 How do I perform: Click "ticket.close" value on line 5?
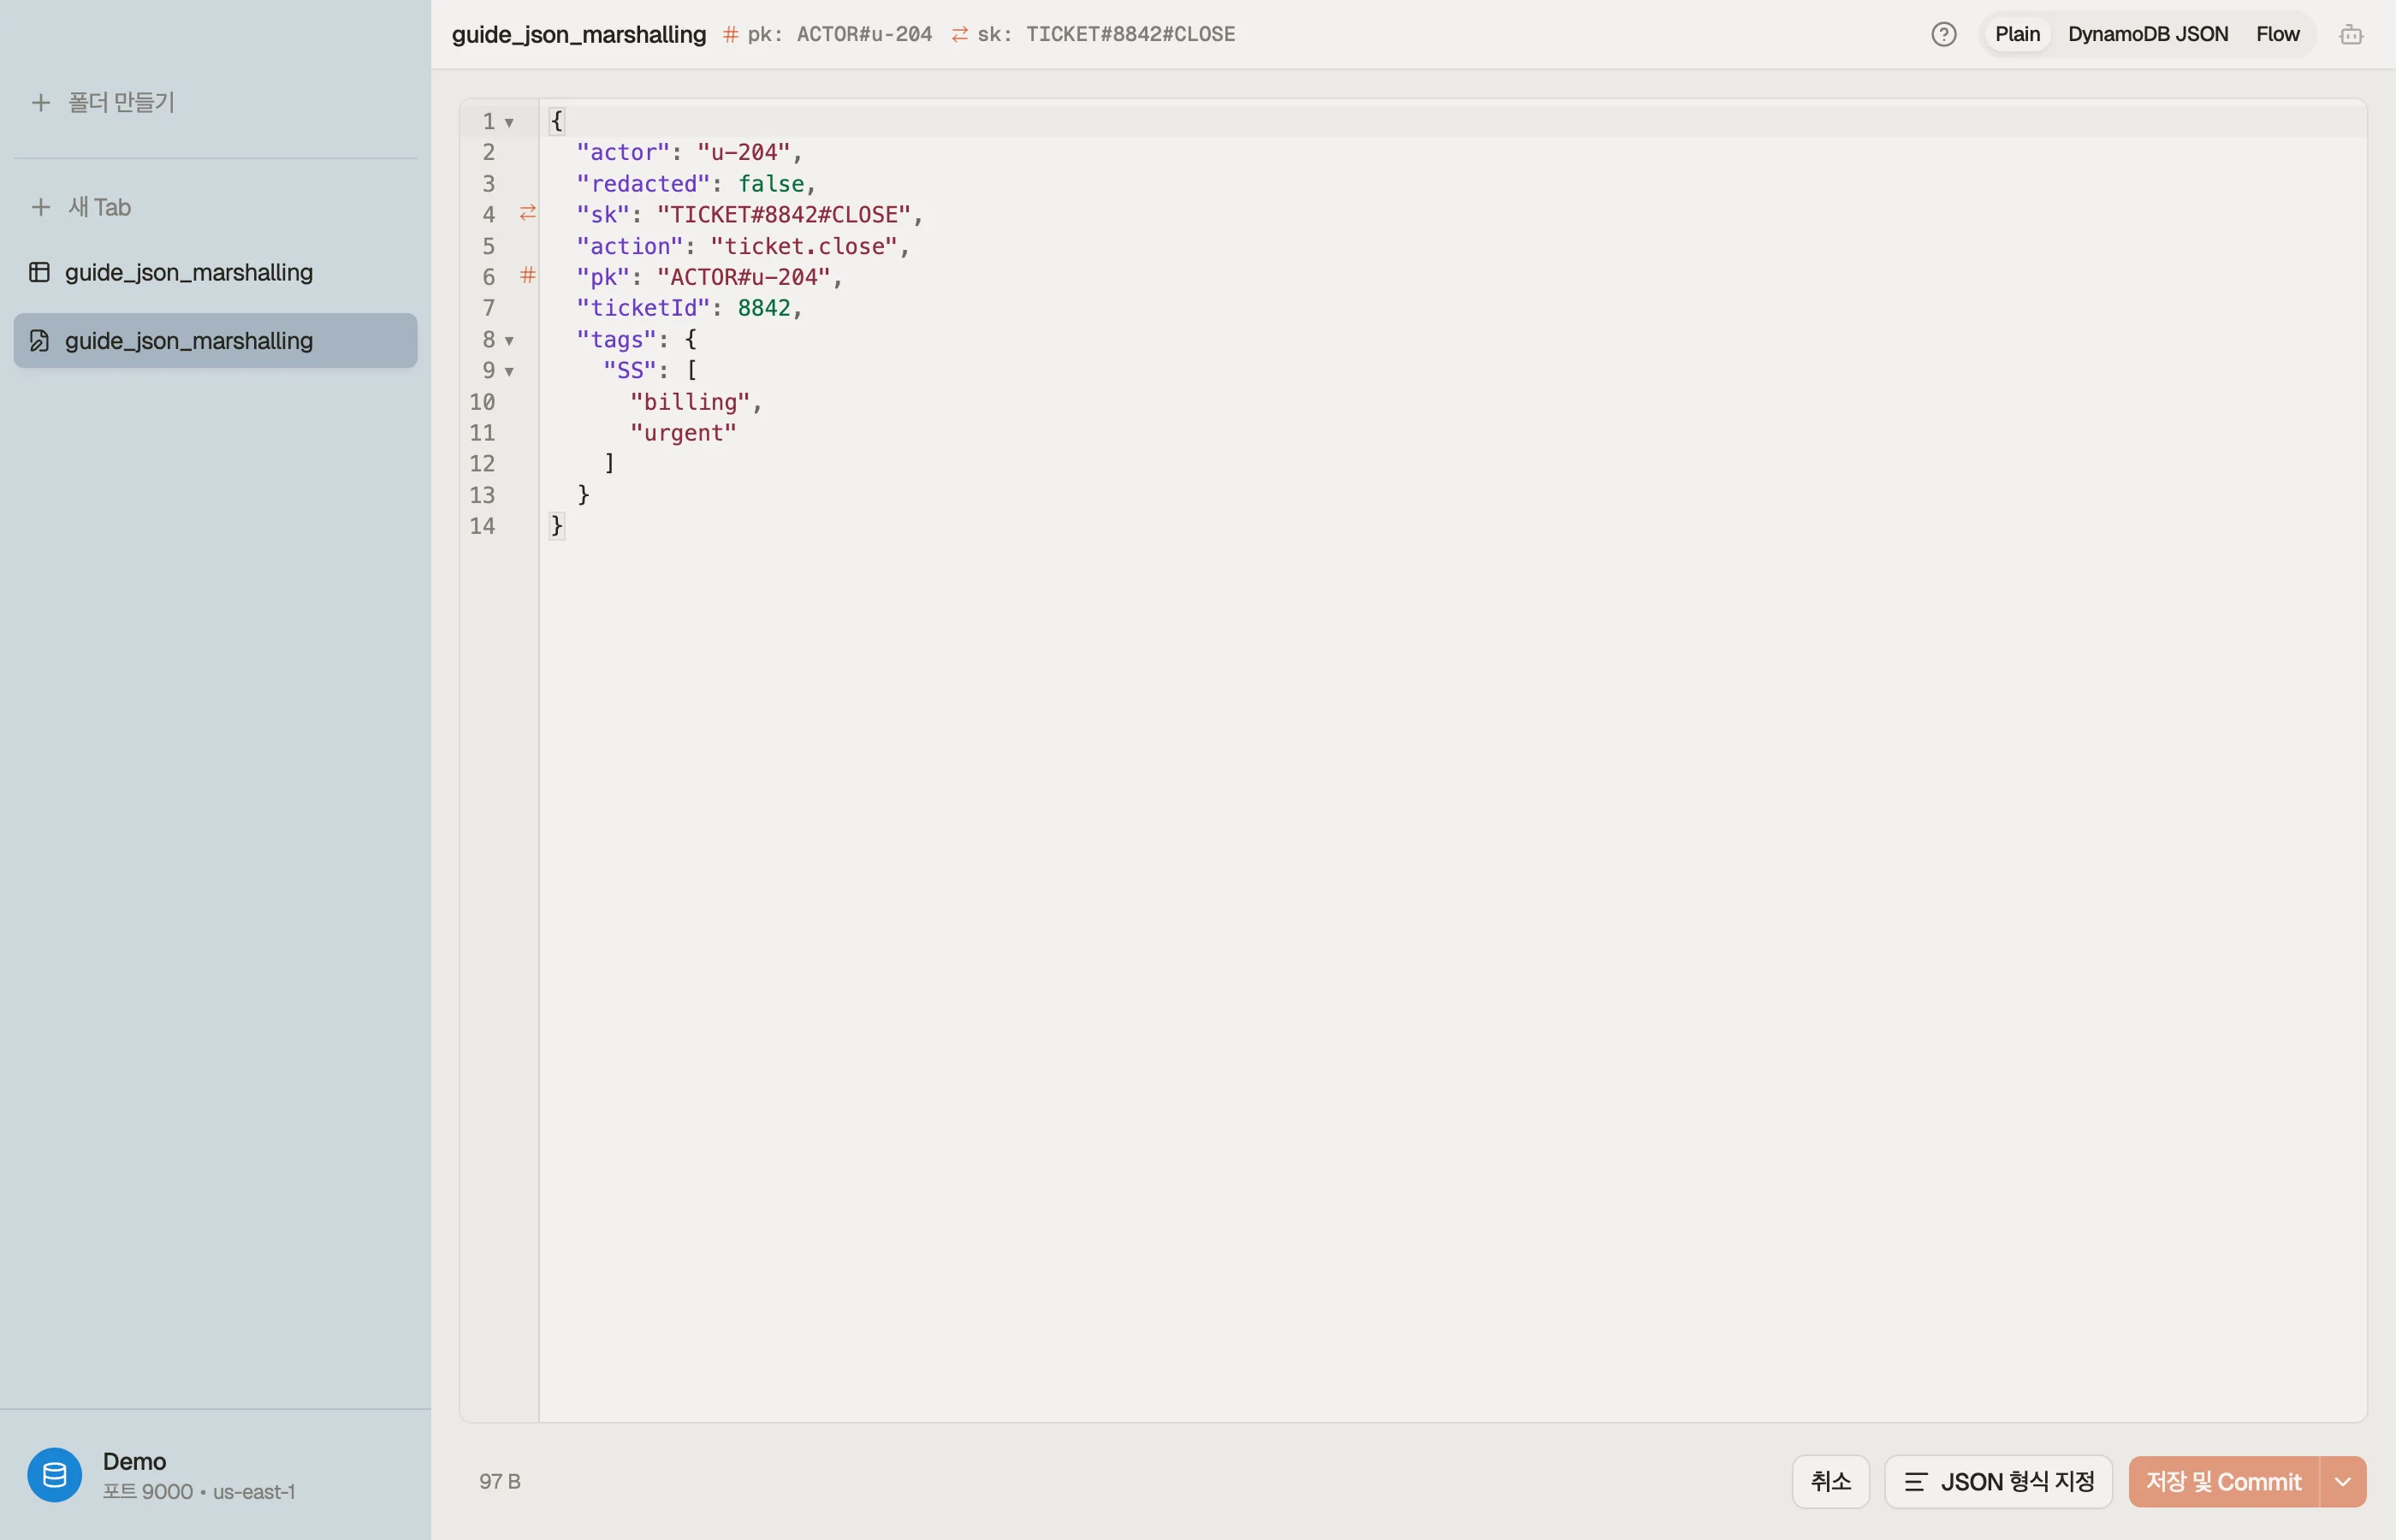pyautogui.click(x=803, y=246)
